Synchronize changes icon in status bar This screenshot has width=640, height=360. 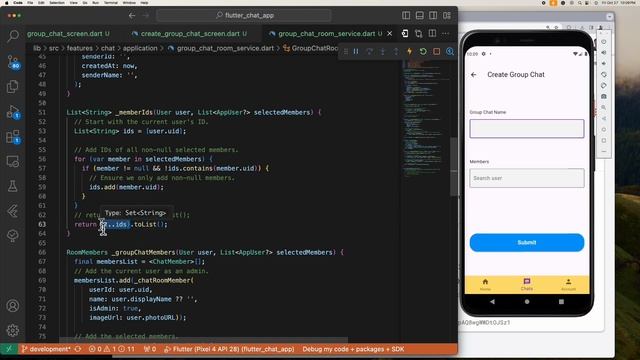pyautogui.click(x=78, y=349)
